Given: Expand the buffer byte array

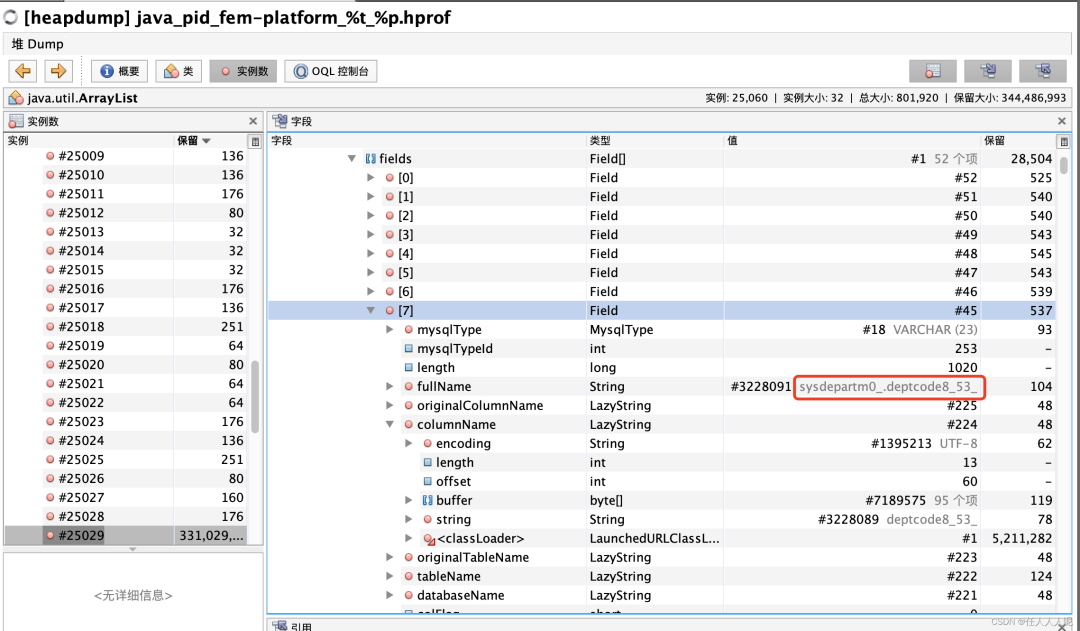Looking at the screenshot, I should point(408,500).
